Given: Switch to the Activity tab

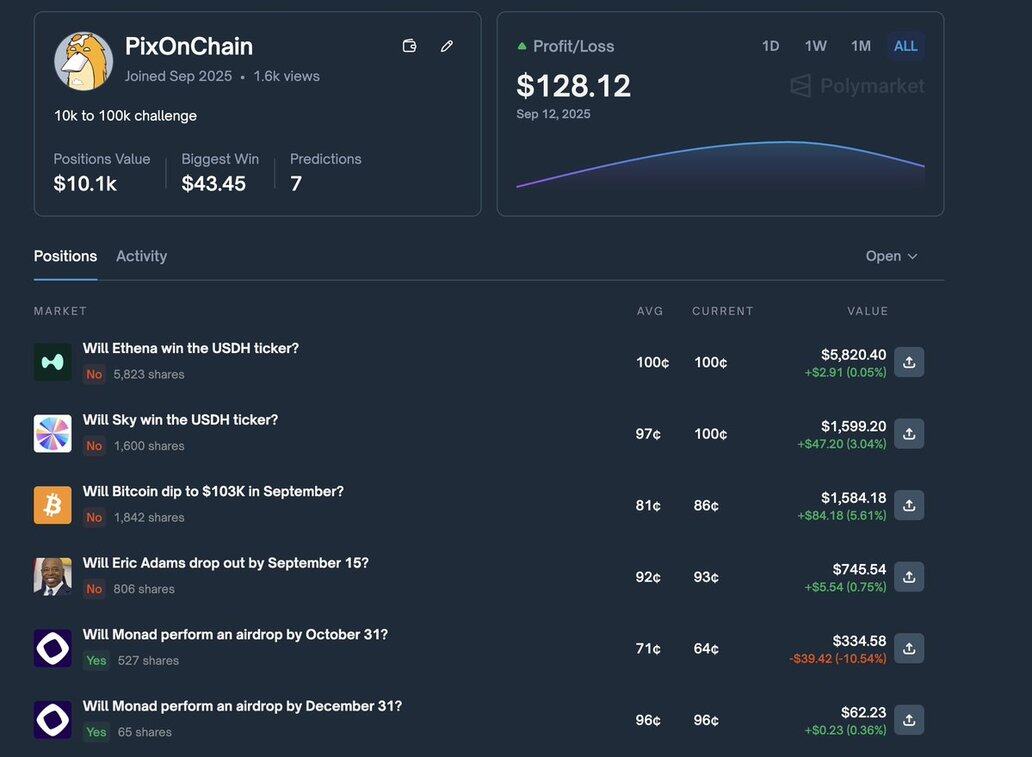Looking at the screenshot, I should pos(142,256).
